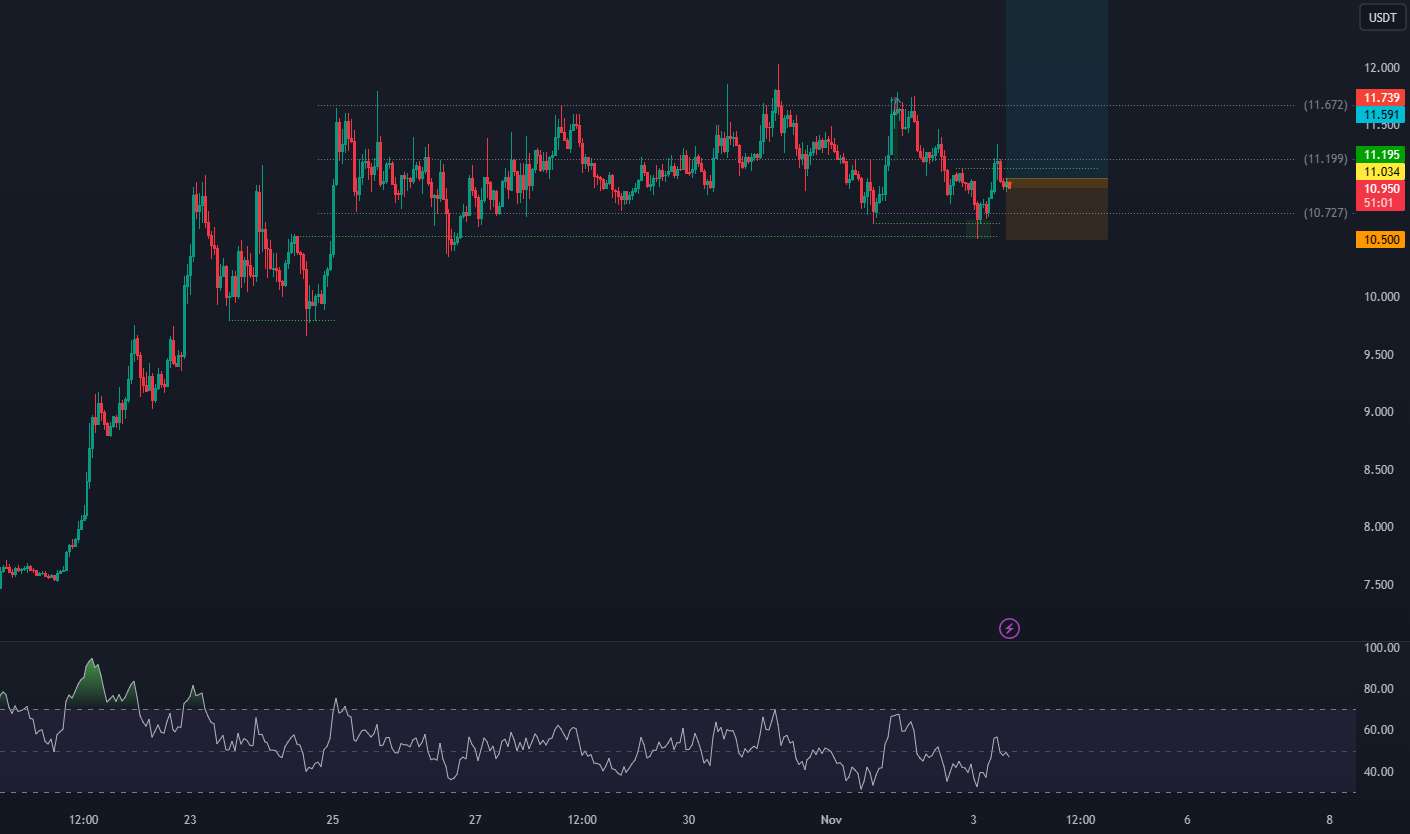1410x834 pixels.
Task: Select the green 11.195 price label
Action: click(1380, 155)
